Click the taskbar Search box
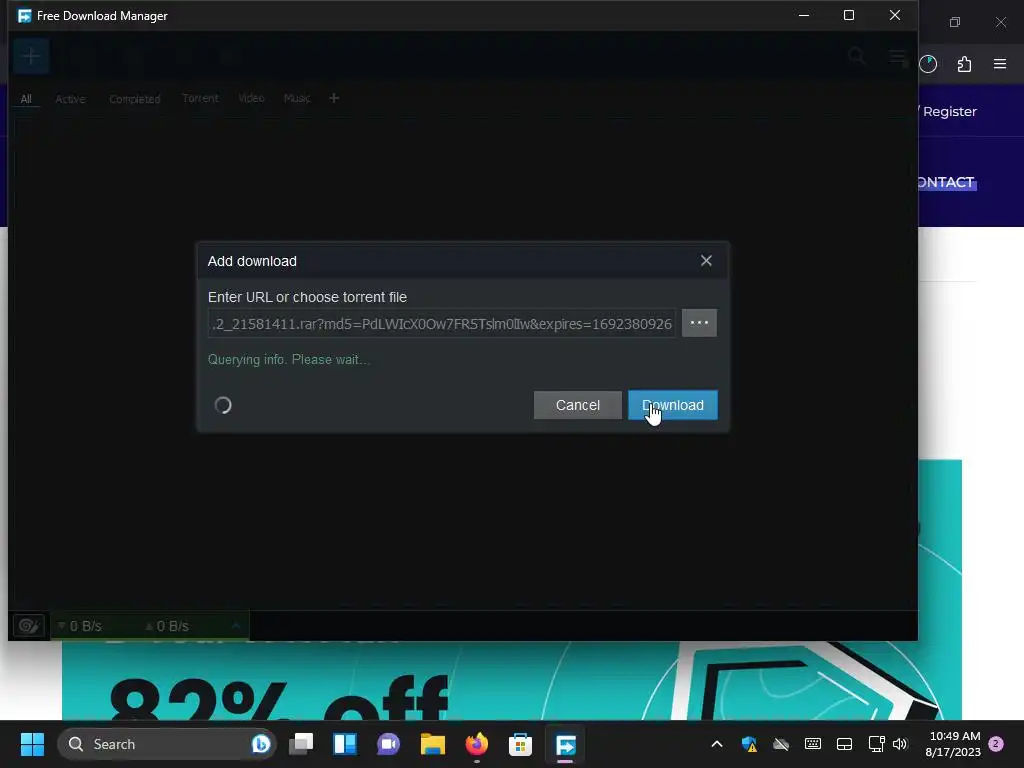Image resolution: width=1024 pixels, height=768 pixels. pyautogui.click(x=167, y=744)
